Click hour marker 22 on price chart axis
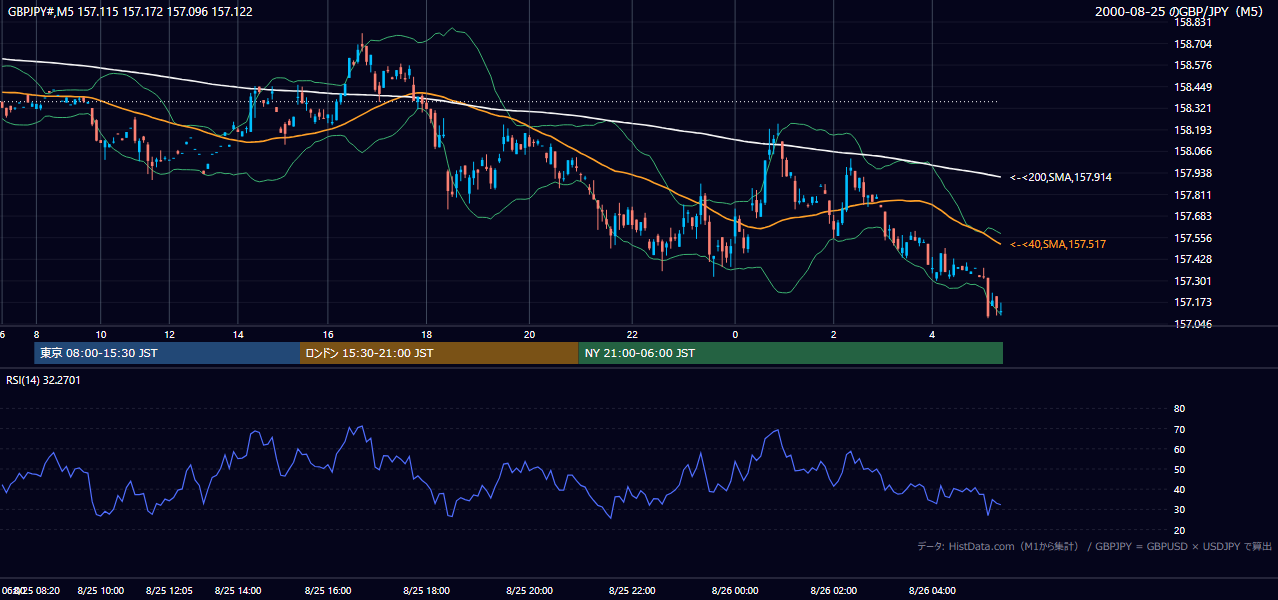Image resolution: width=1278 pixels, height=600 pixels. coord(632,334)
